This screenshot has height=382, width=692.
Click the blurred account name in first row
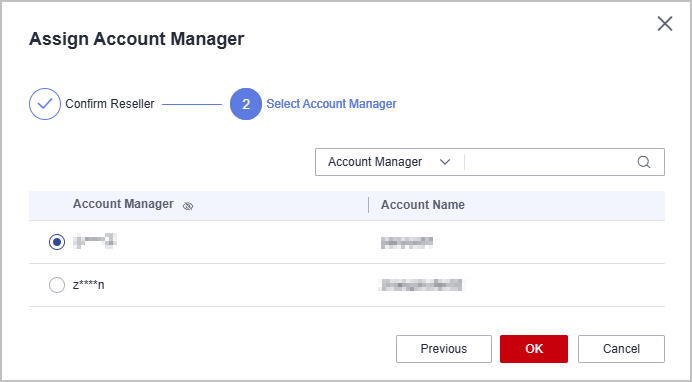[407, 242]
